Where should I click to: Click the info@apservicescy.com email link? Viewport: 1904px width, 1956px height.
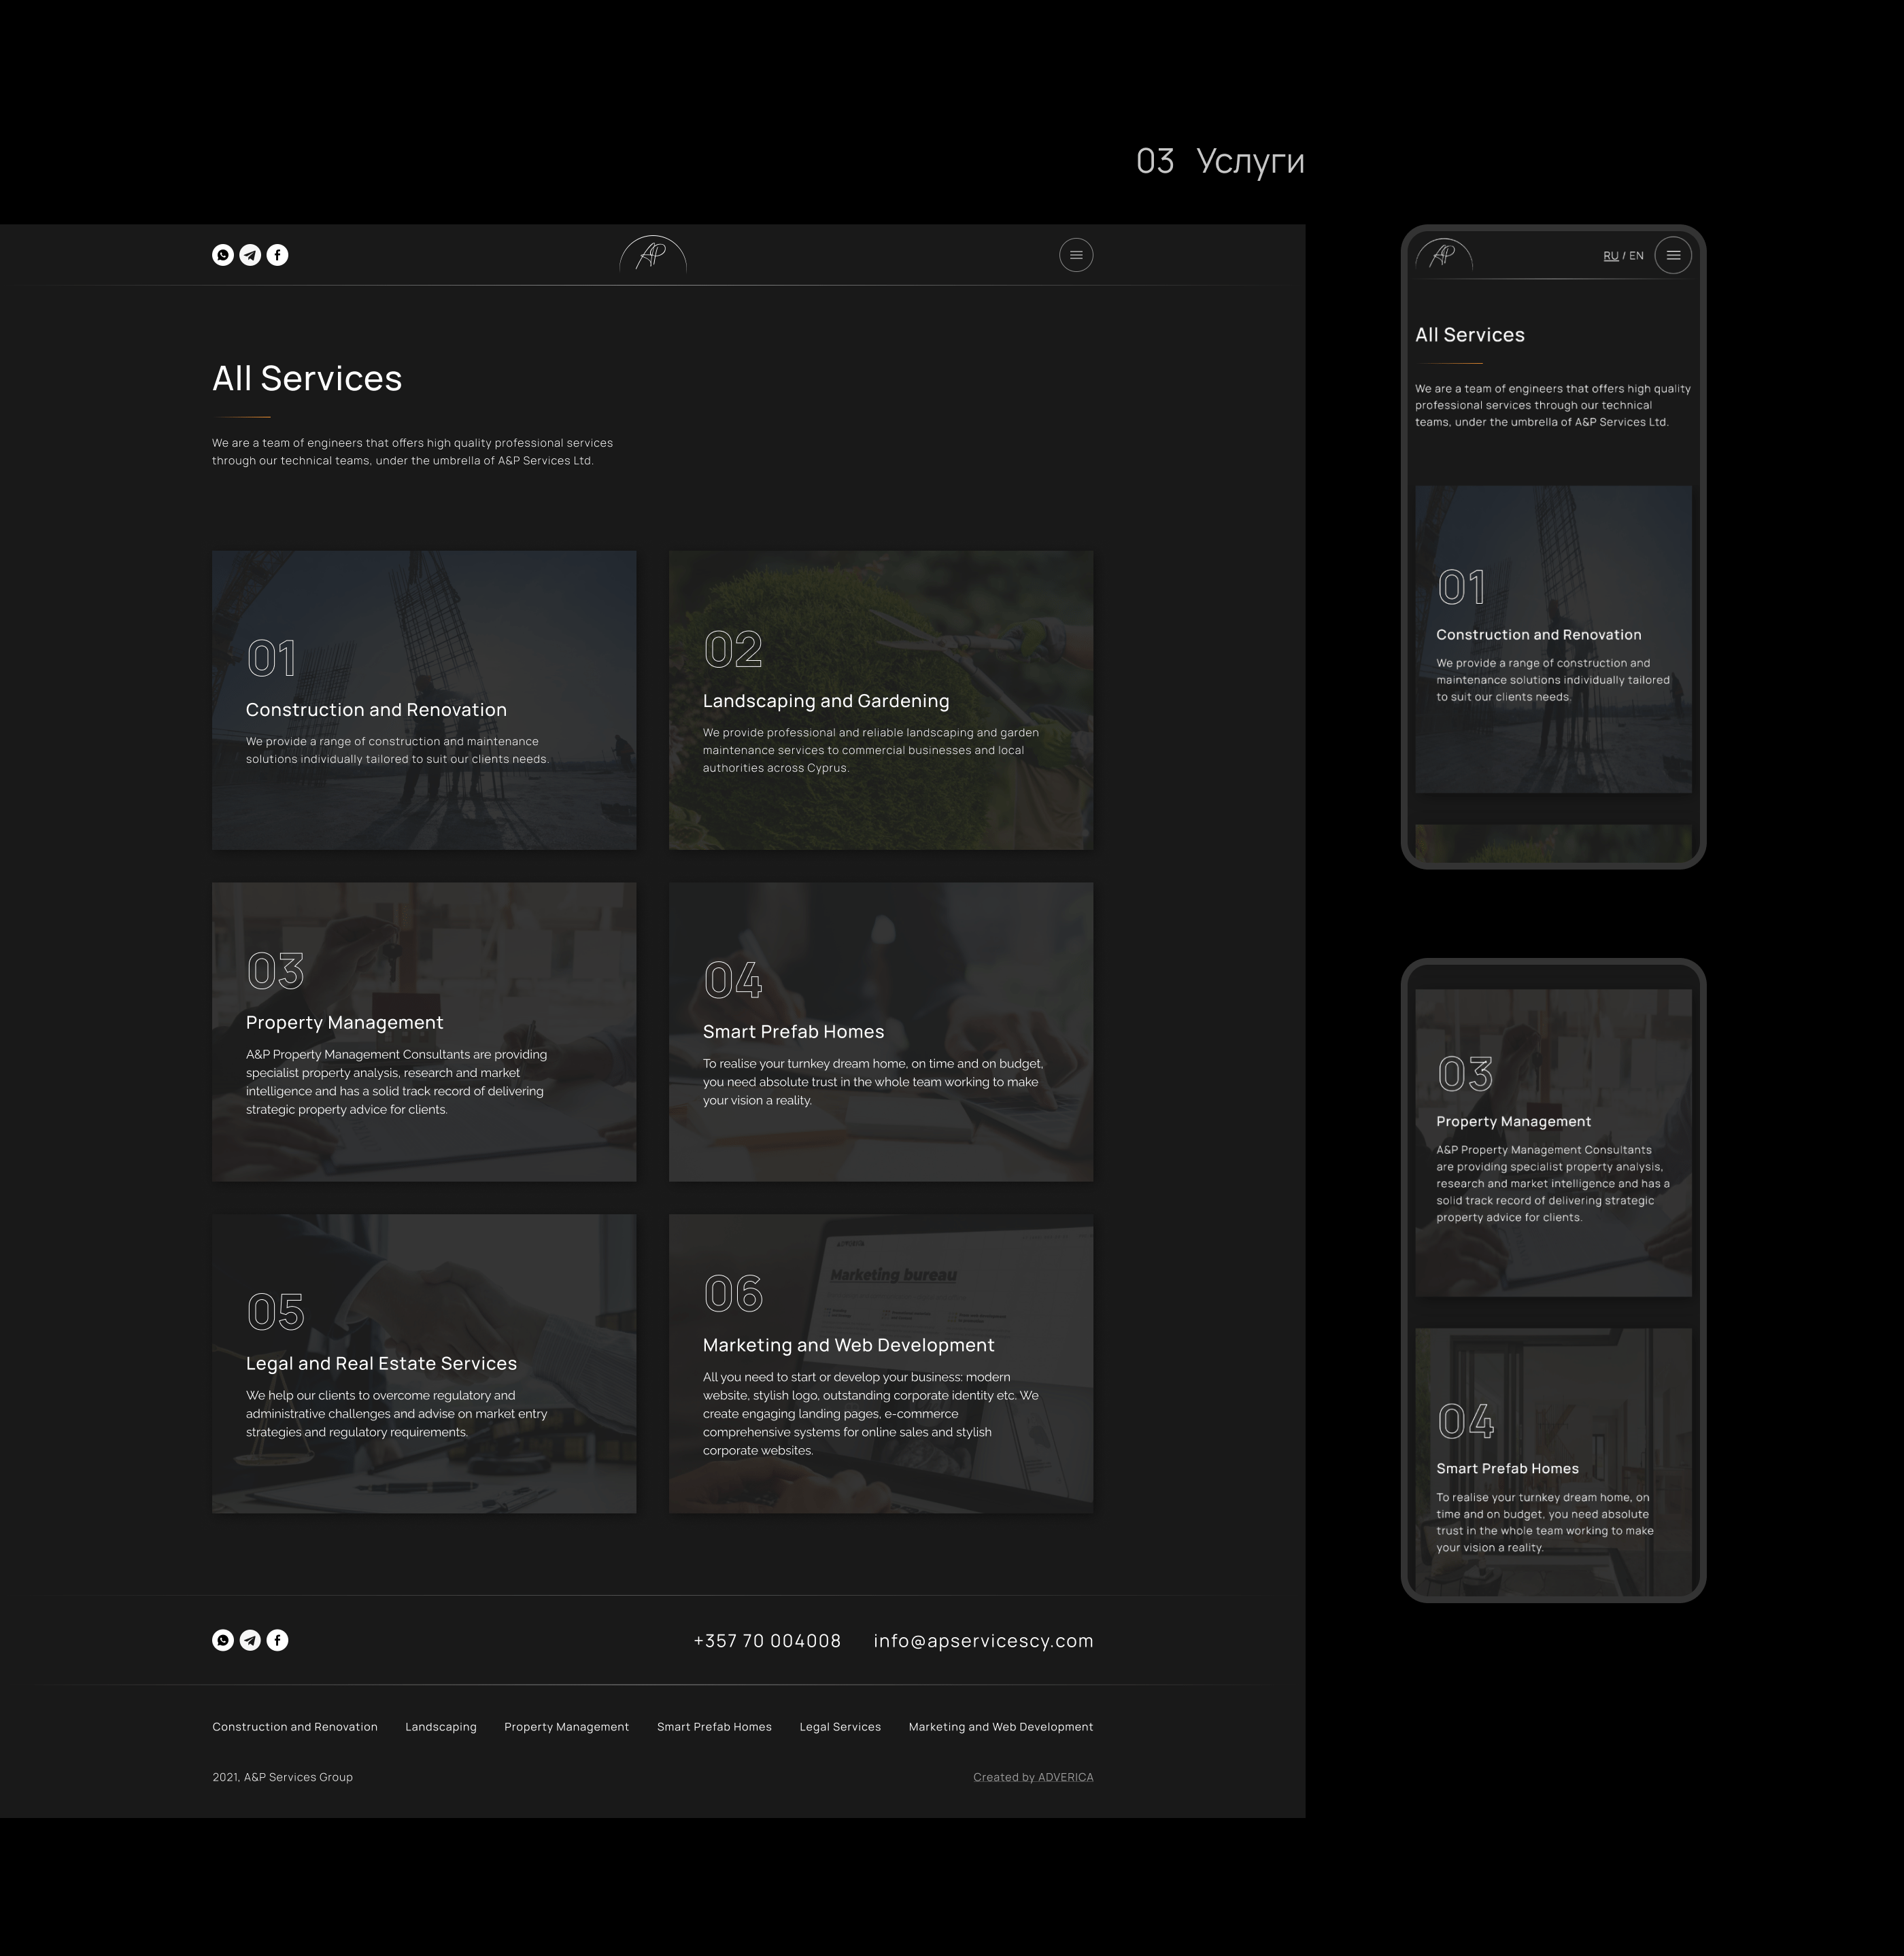983,1641
